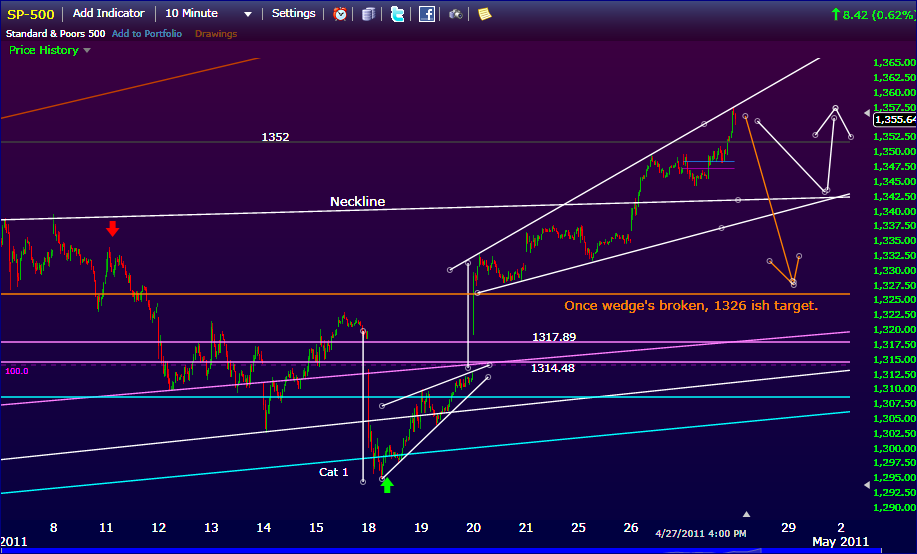
Task: Open the Add Indicator menu
Action: click(x=108, y=14)
